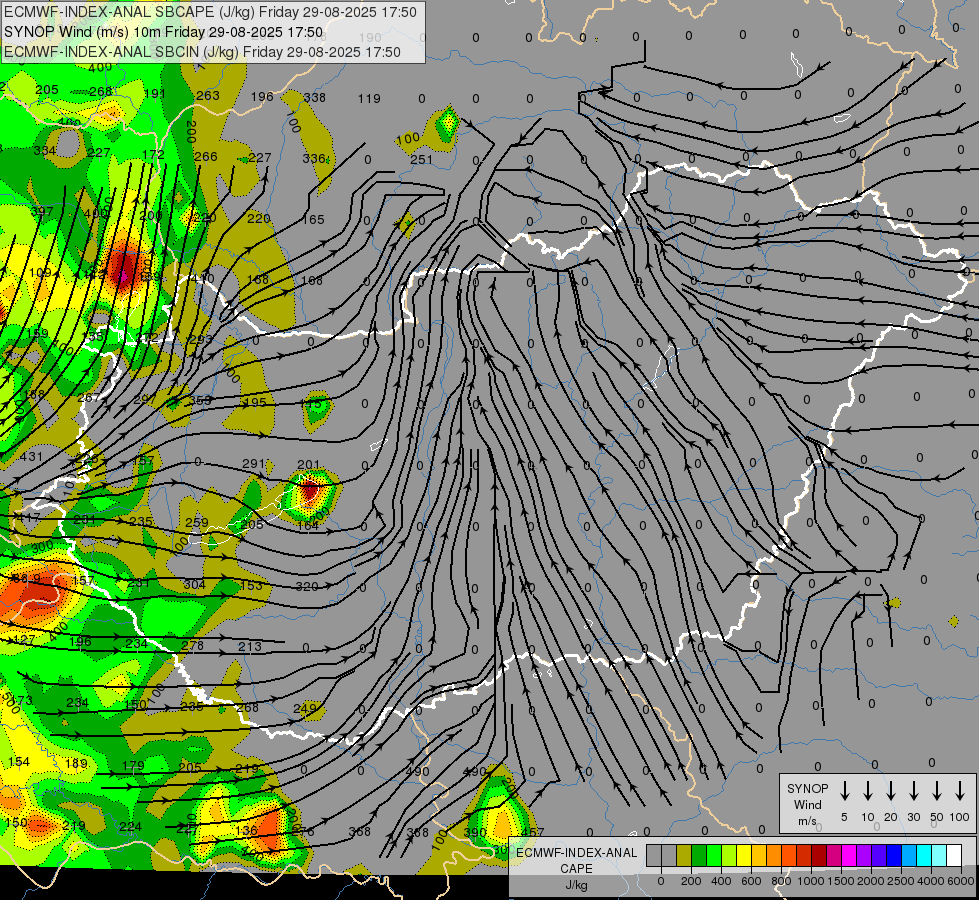Click the 10 m/s wind arrow in legend
The width and height of the screenshot is (979, 900).
(x=867, y=791)
